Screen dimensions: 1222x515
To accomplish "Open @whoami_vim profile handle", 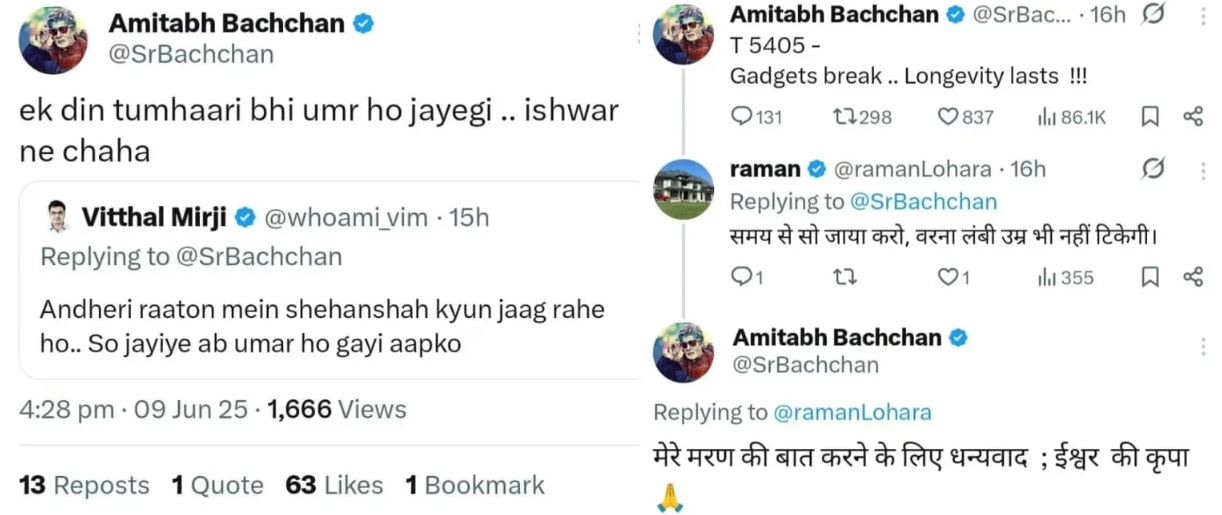I will click(344, 218).
